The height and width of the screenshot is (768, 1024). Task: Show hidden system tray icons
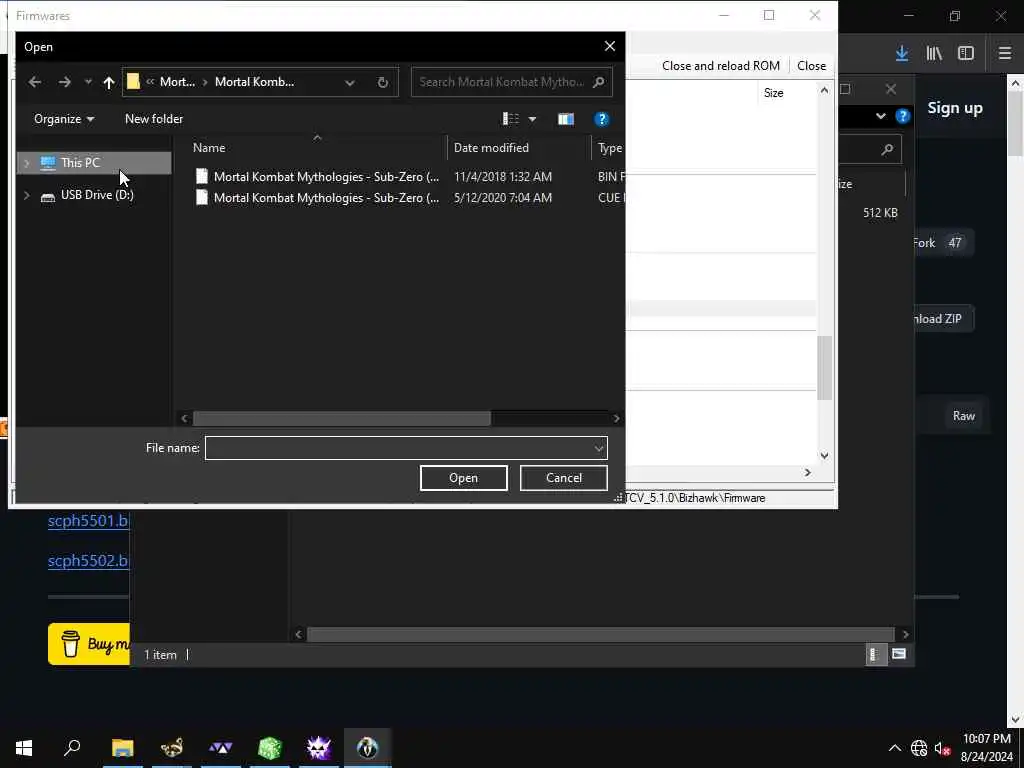895,748
